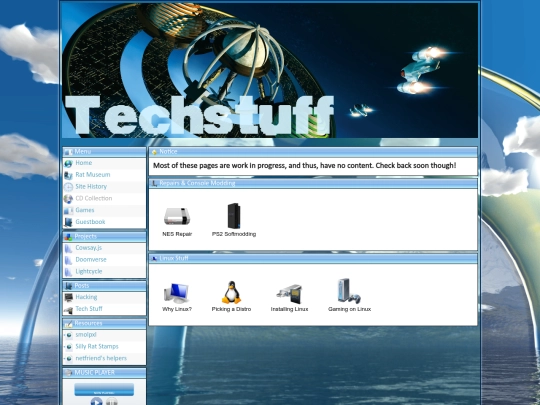Click the file icon beside Cowsay.js
540x405 pixels.
(x=69, y=248)
